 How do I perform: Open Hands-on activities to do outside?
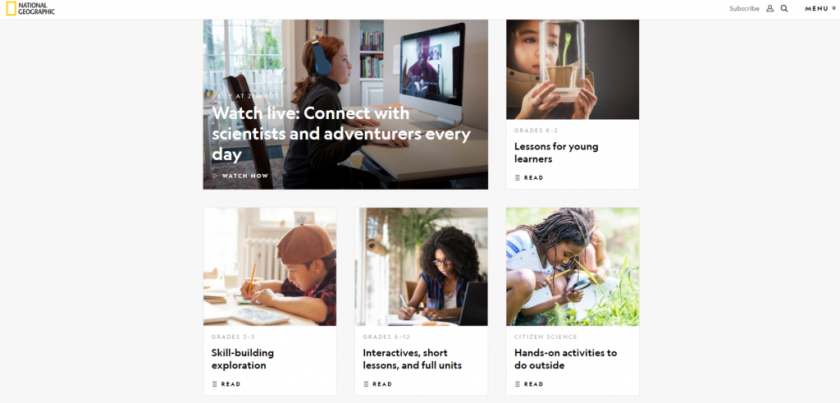pos(565,359)
